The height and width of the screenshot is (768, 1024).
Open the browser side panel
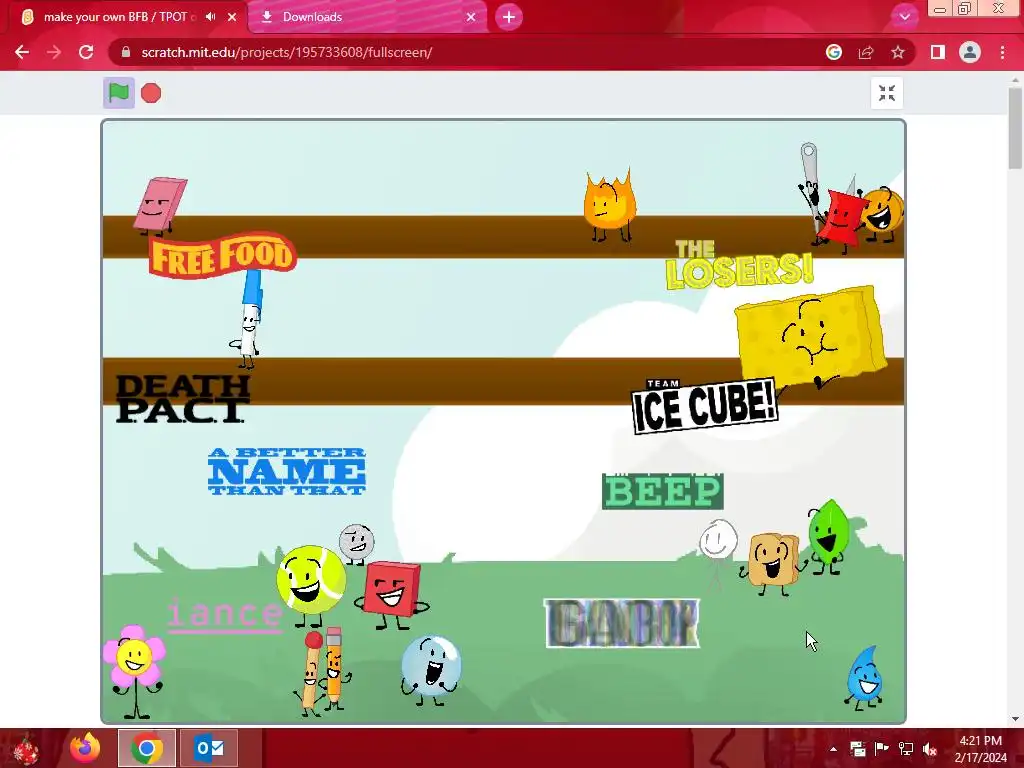point(938,52)
